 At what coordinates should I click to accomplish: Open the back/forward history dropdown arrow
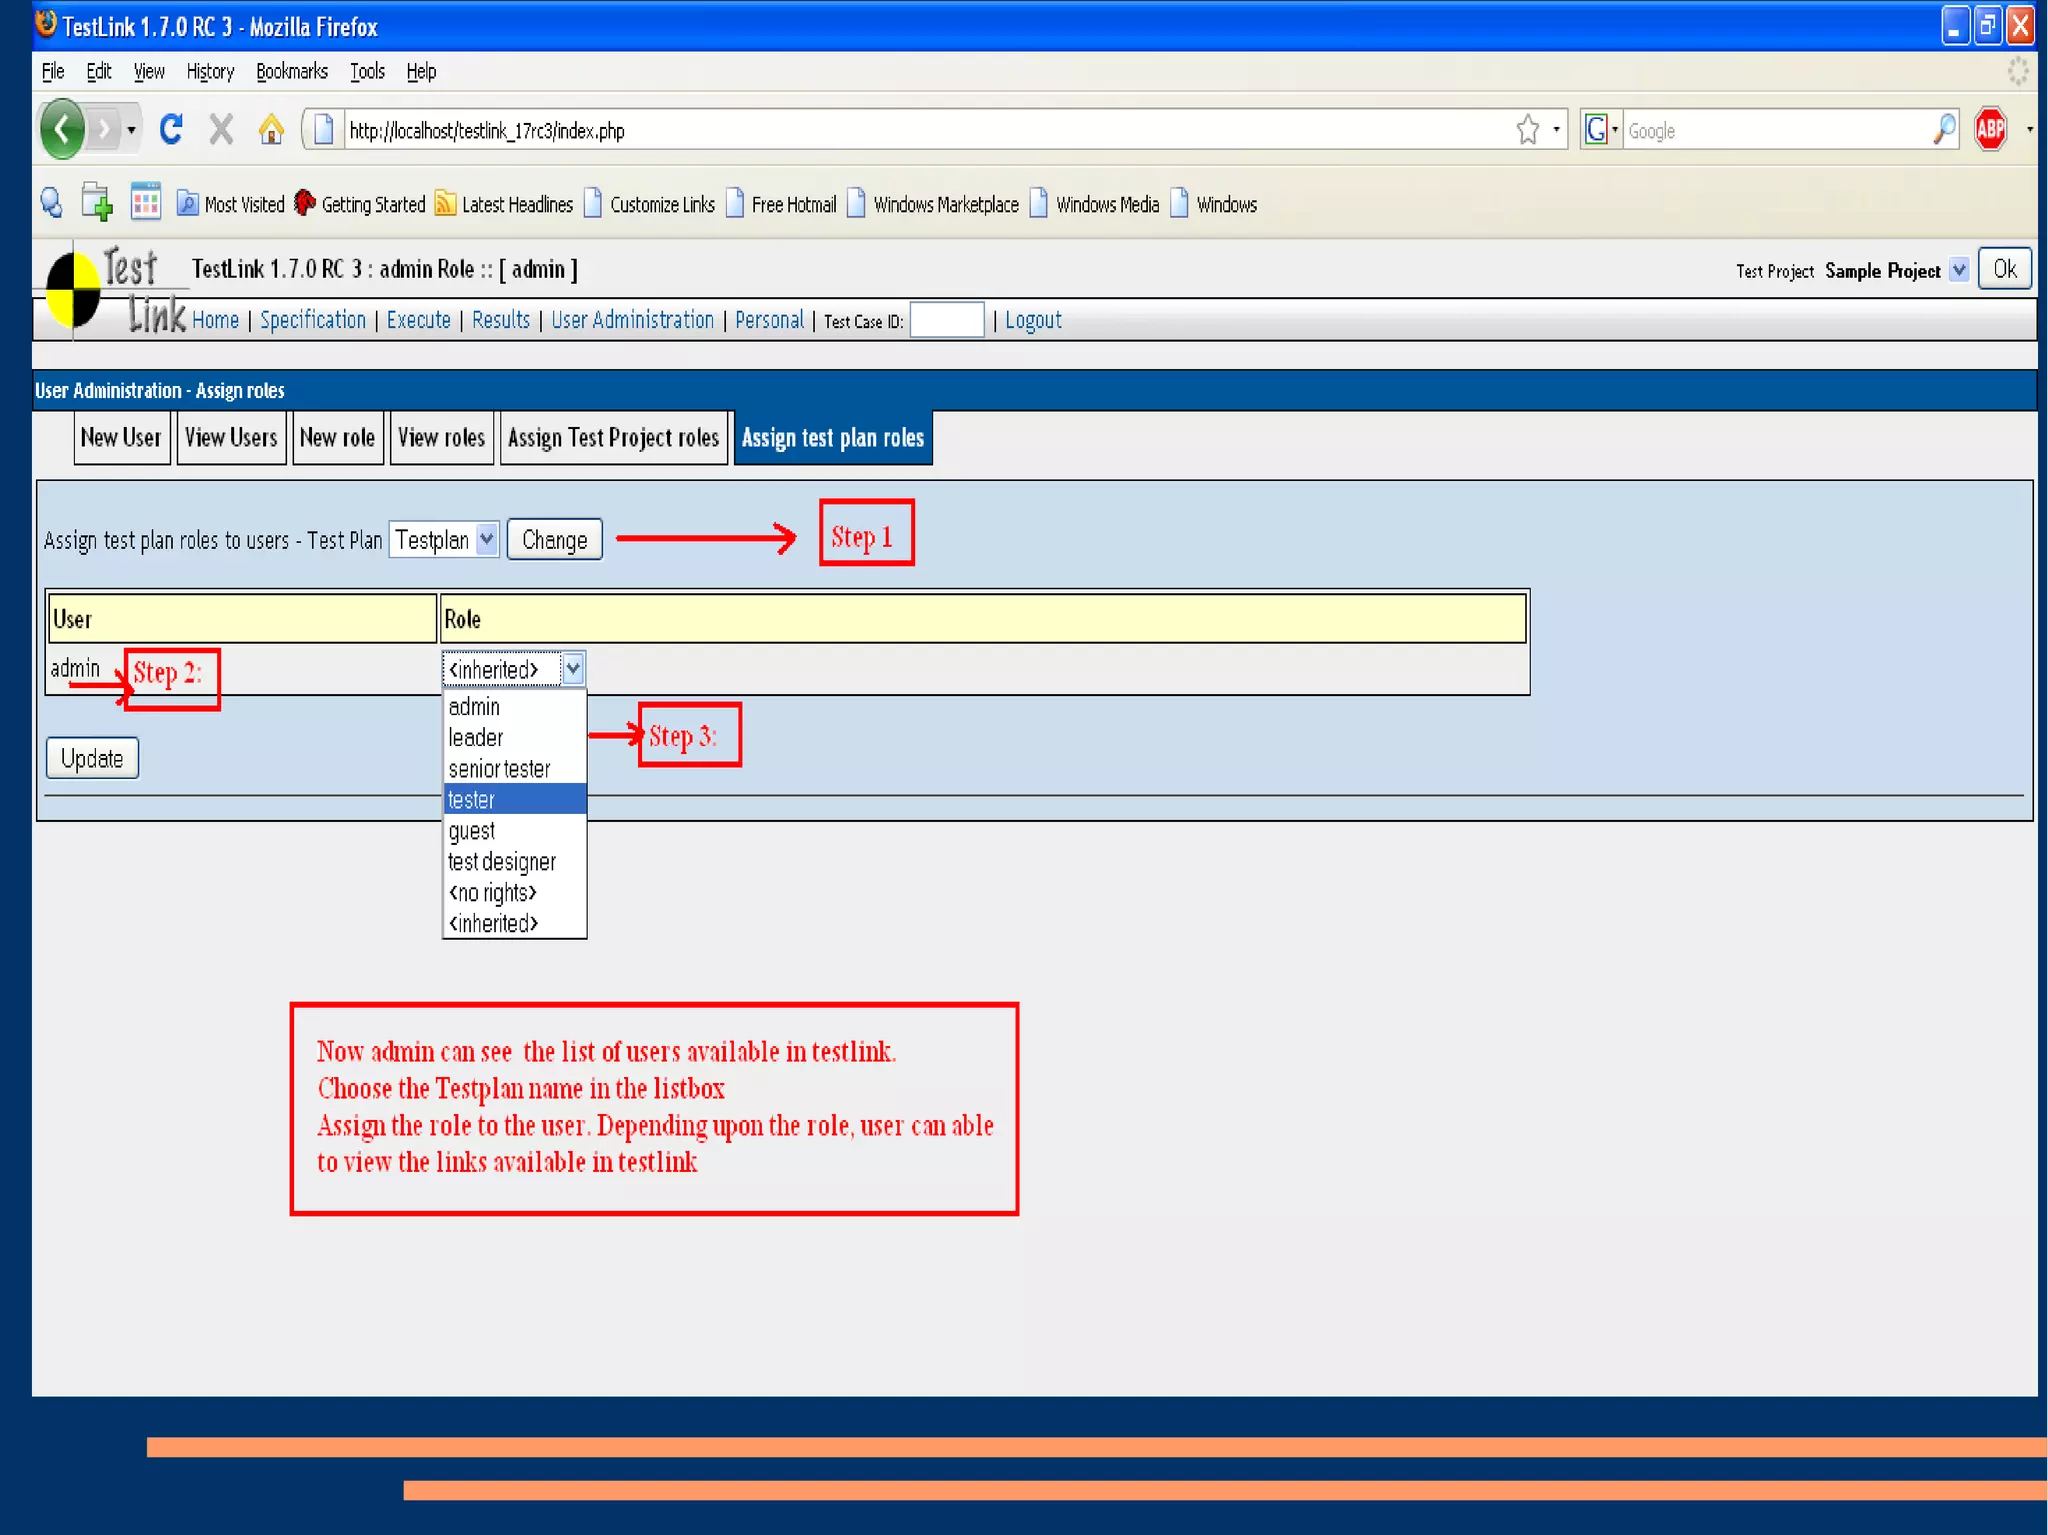click(x=131, y=130)
